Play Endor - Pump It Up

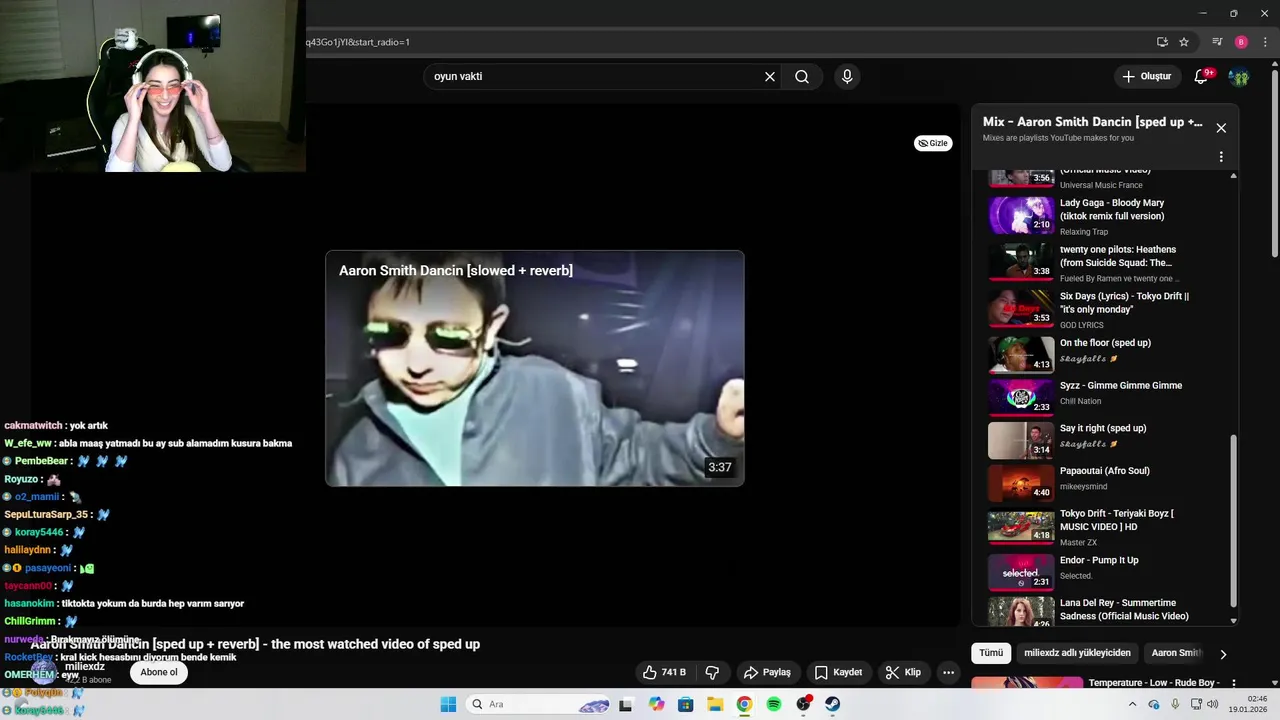click(x=1108, y=572)
